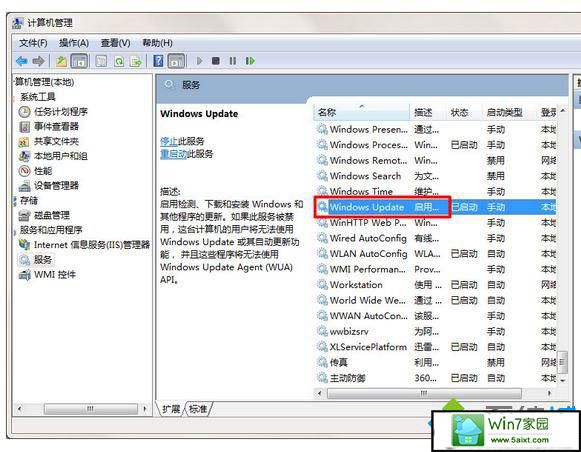Click the Restart Service icon

coord(250,61)
